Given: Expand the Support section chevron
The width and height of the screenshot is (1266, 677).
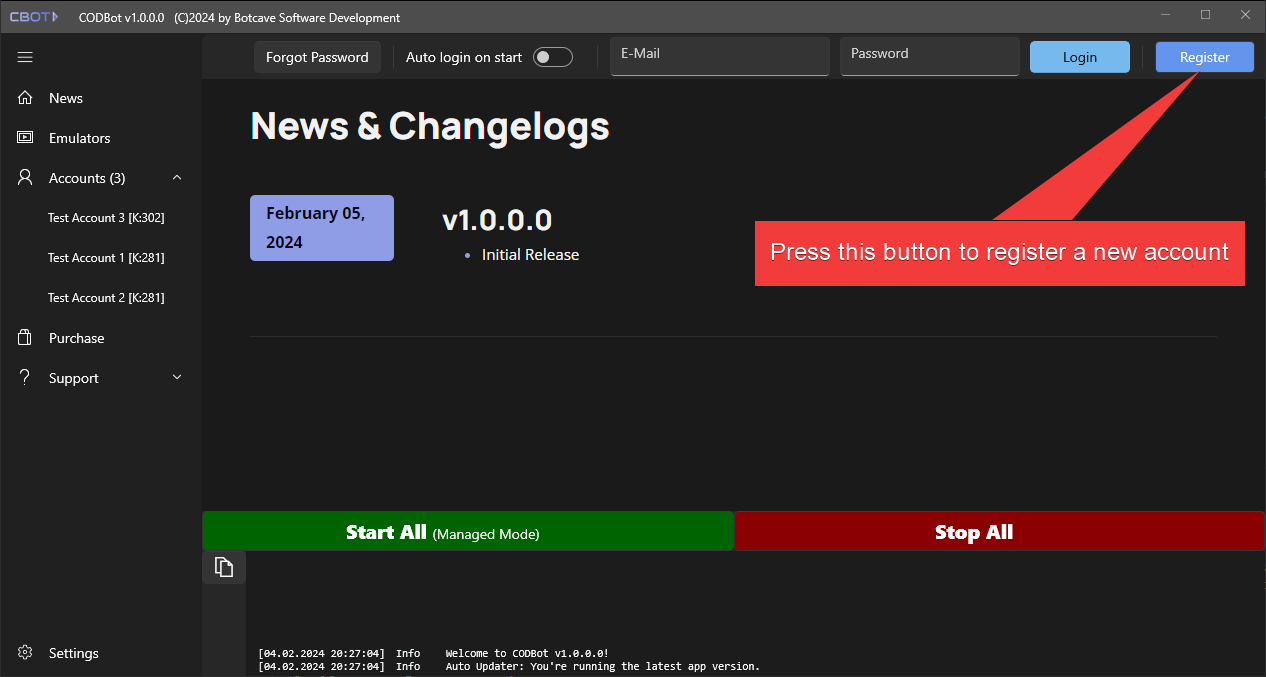Looking at the screenshot, I should pos(177,378).
